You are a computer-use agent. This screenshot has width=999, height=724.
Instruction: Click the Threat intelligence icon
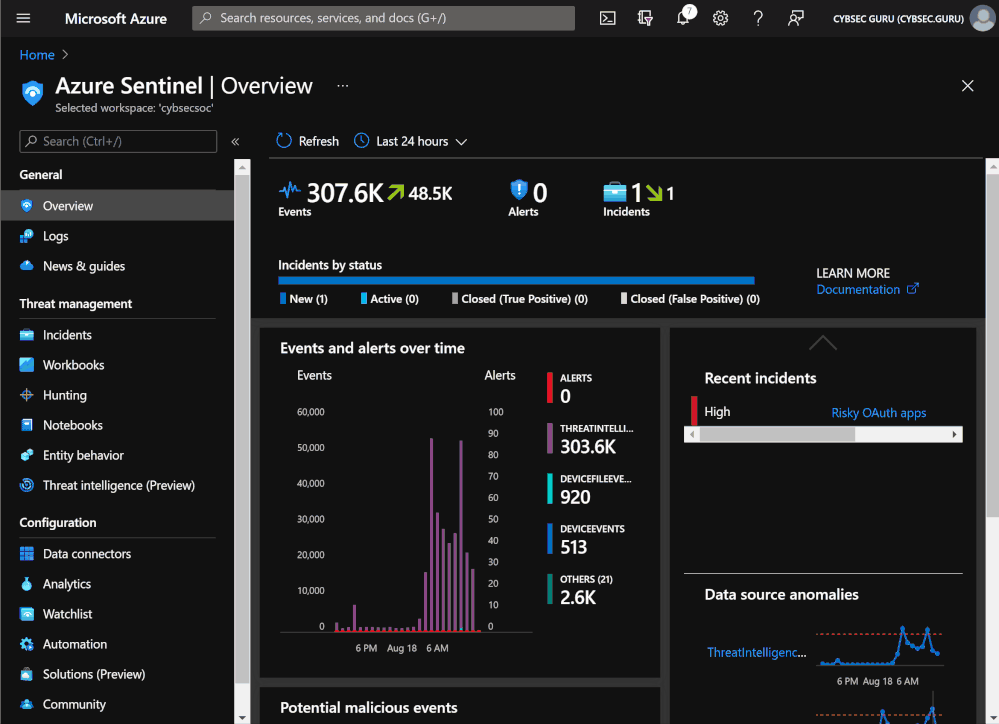click(x=27, y=485)
